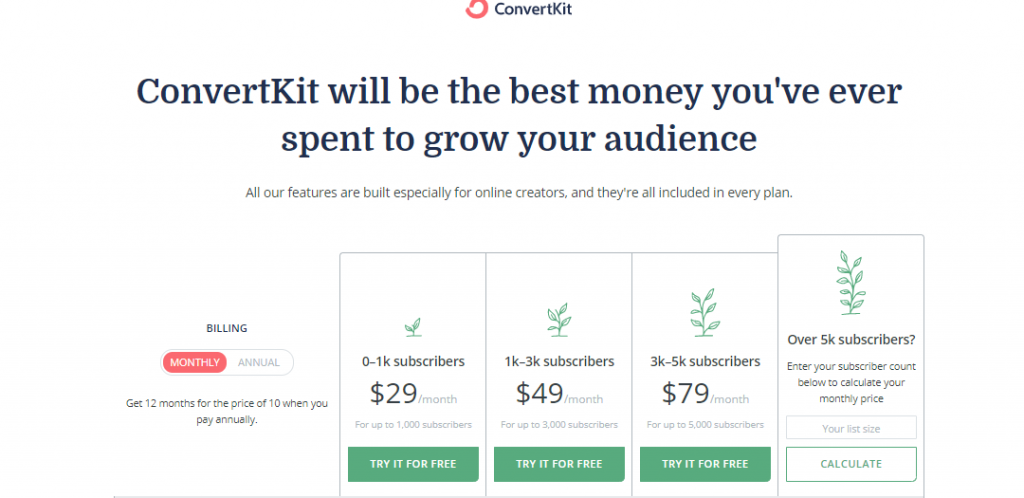Screen dimensions: 1024x498
Task: Click the $29 price label
Action: 393,393
